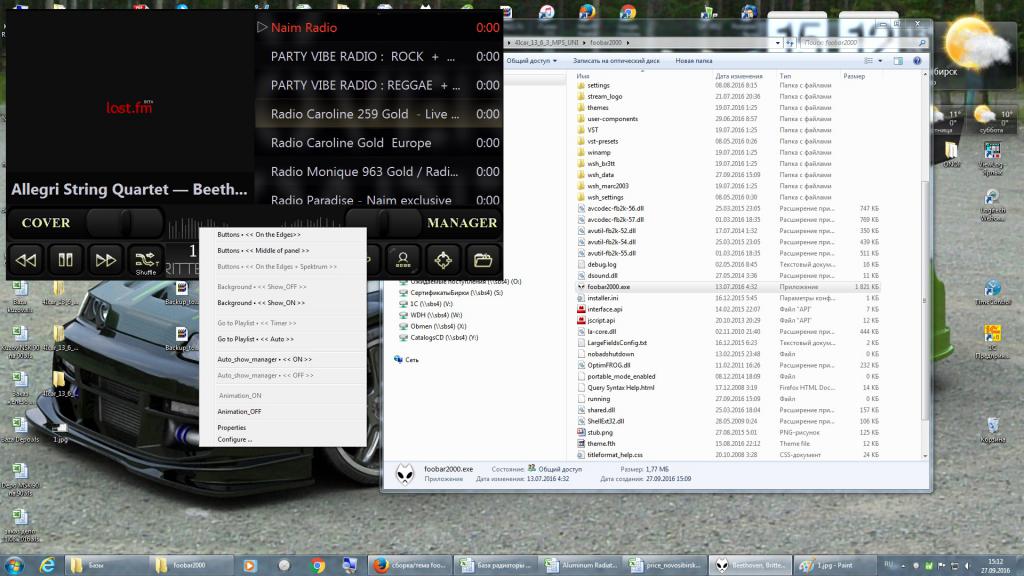Pause playback in the player
This screenshot has width=1024, height=576.
[66, 260]
